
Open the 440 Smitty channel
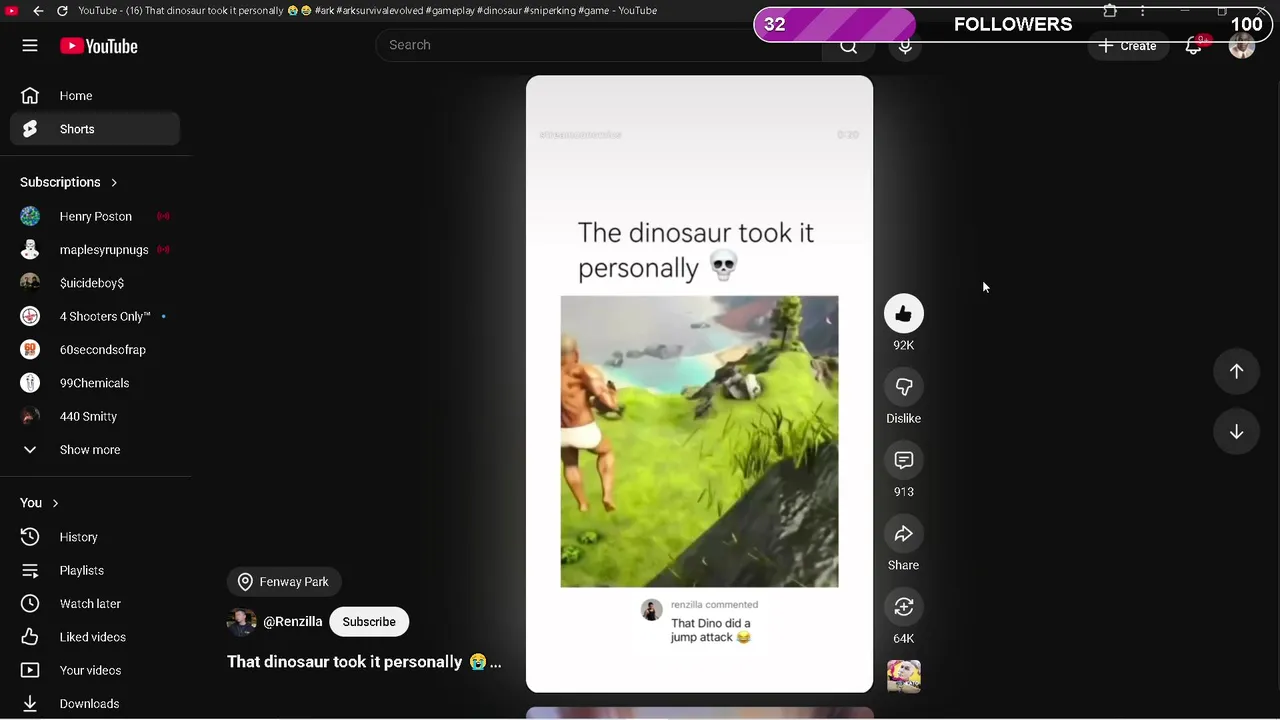[x=95, y=416]
